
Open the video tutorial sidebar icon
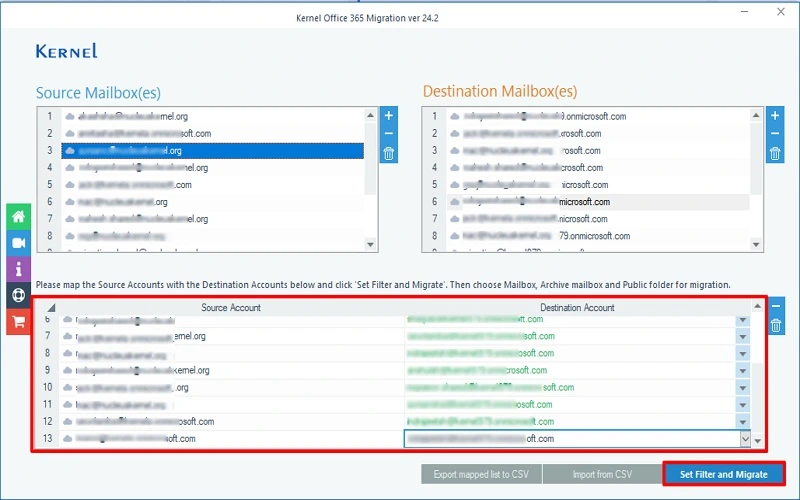tap(18, 242)
